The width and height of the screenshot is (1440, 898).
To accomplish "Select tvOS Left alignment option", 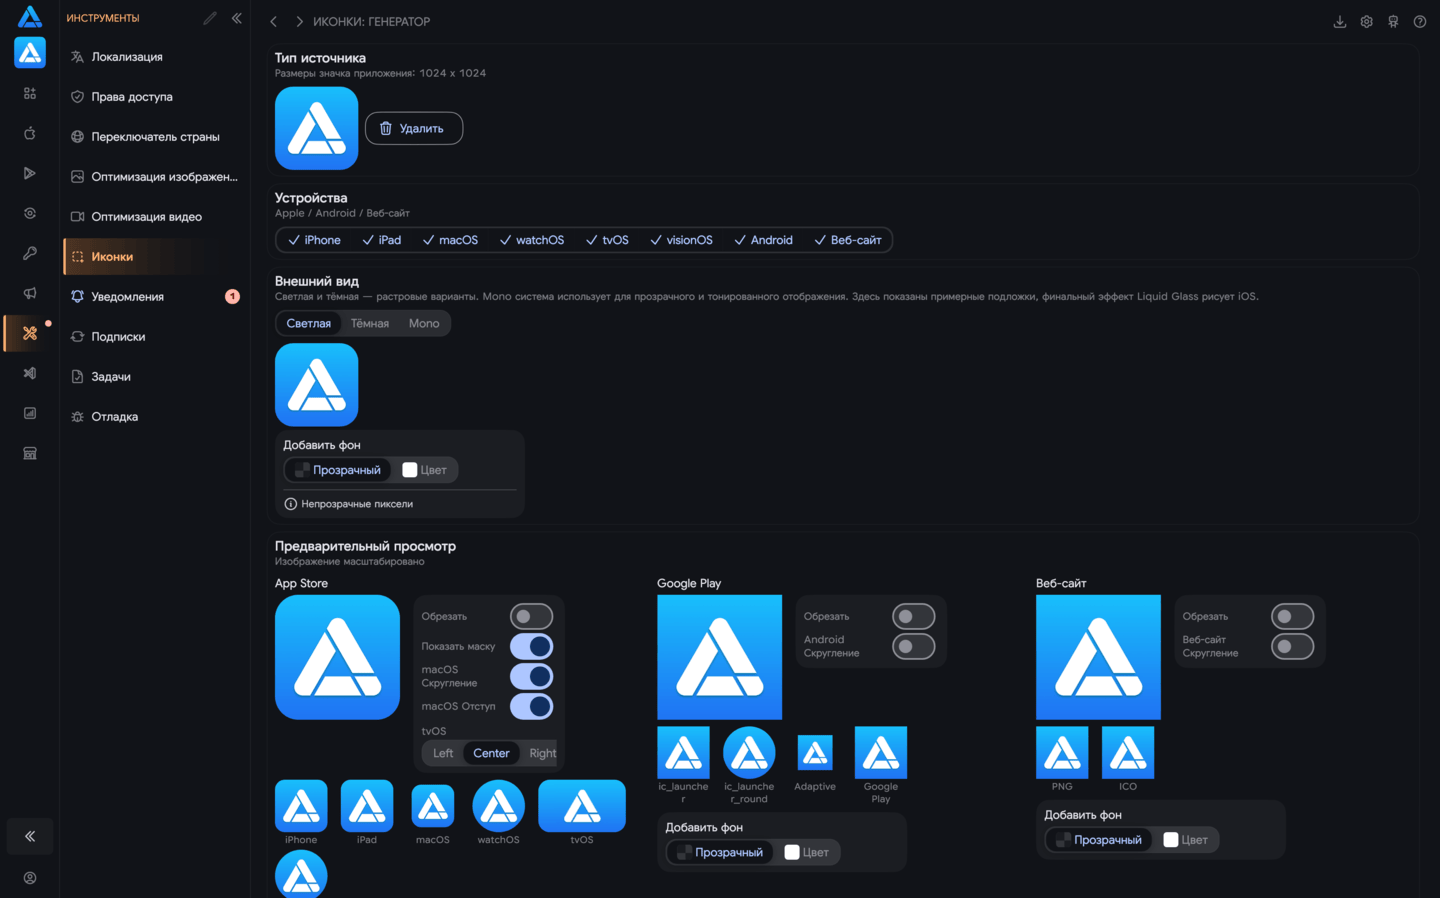I will point(443,753).
